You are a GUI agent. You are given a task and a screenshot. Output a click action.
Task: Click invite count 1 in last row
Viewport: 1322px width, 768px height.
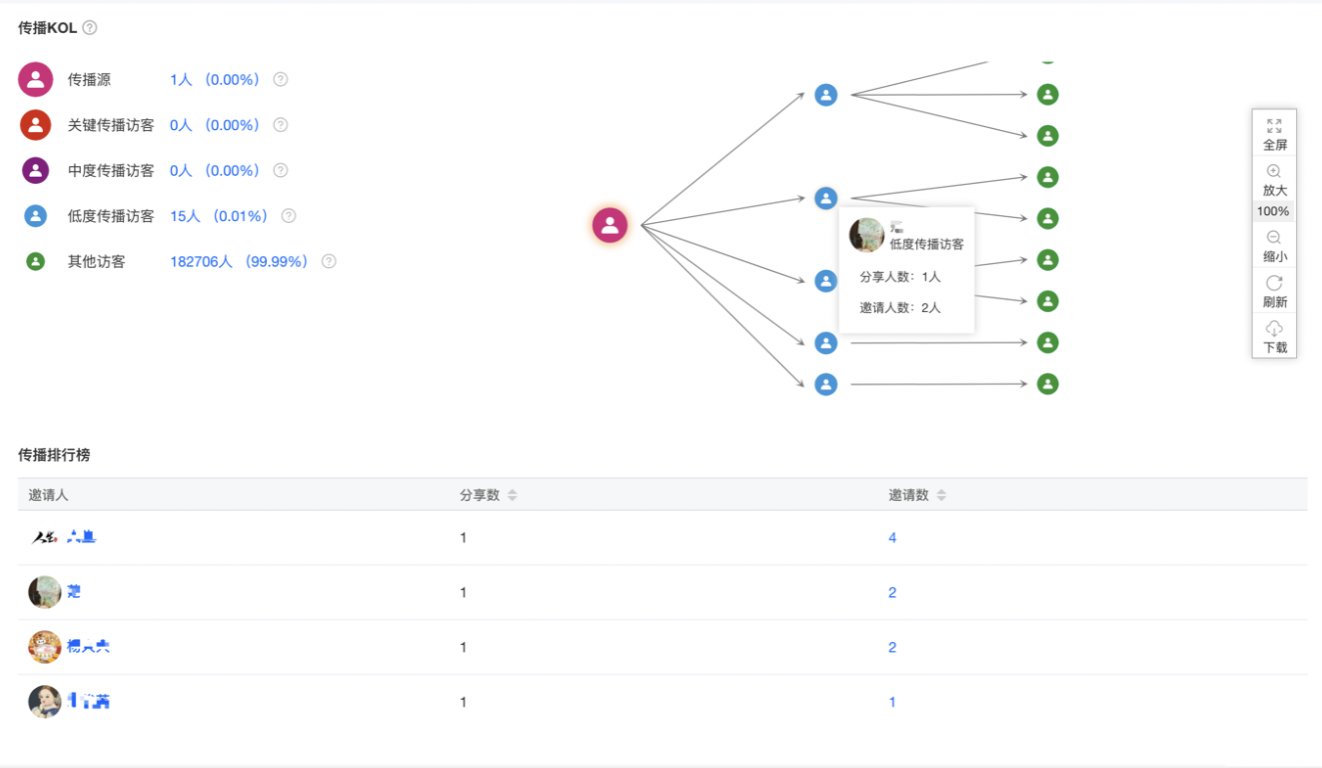point(892,702)
